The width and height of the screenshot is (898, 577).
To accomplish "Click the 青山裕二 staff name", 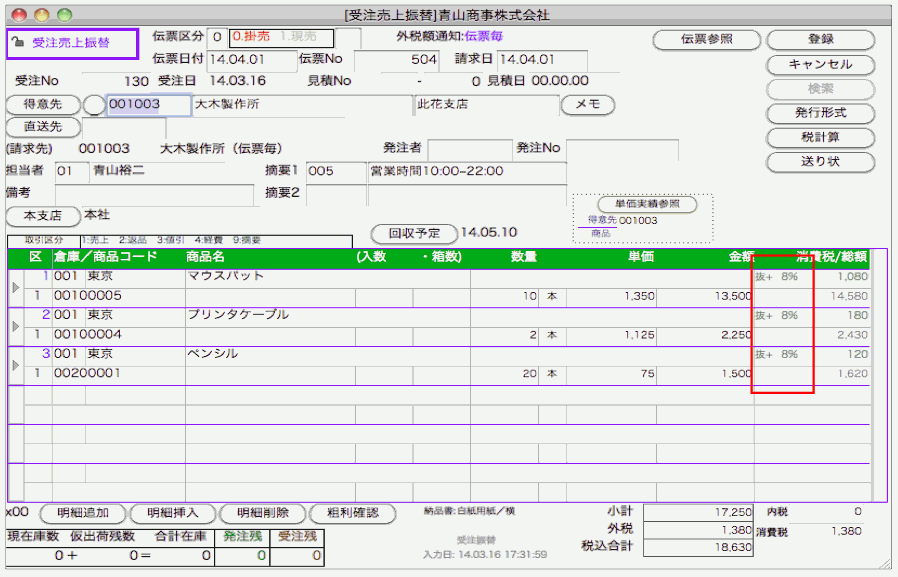I will tap(119, 171).
